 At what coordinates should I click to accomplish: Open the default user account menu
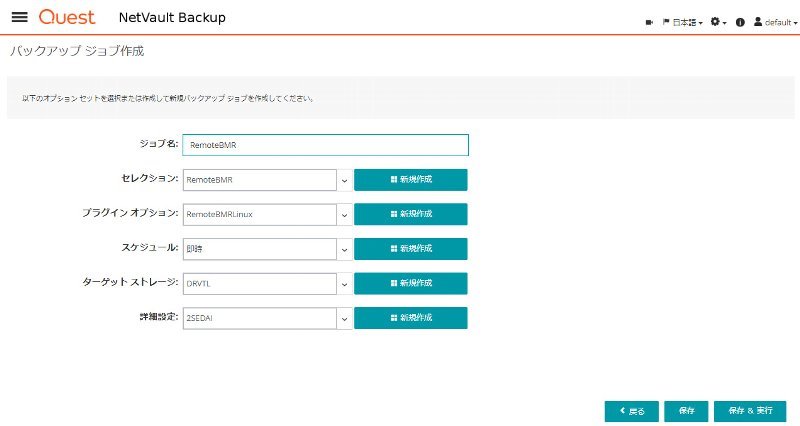point(776,22)
